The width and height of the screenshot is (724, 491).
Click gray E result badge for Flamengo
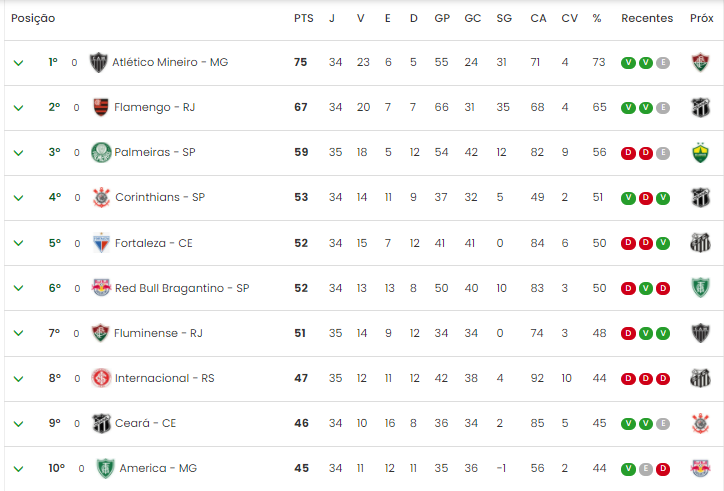(663, 108)
